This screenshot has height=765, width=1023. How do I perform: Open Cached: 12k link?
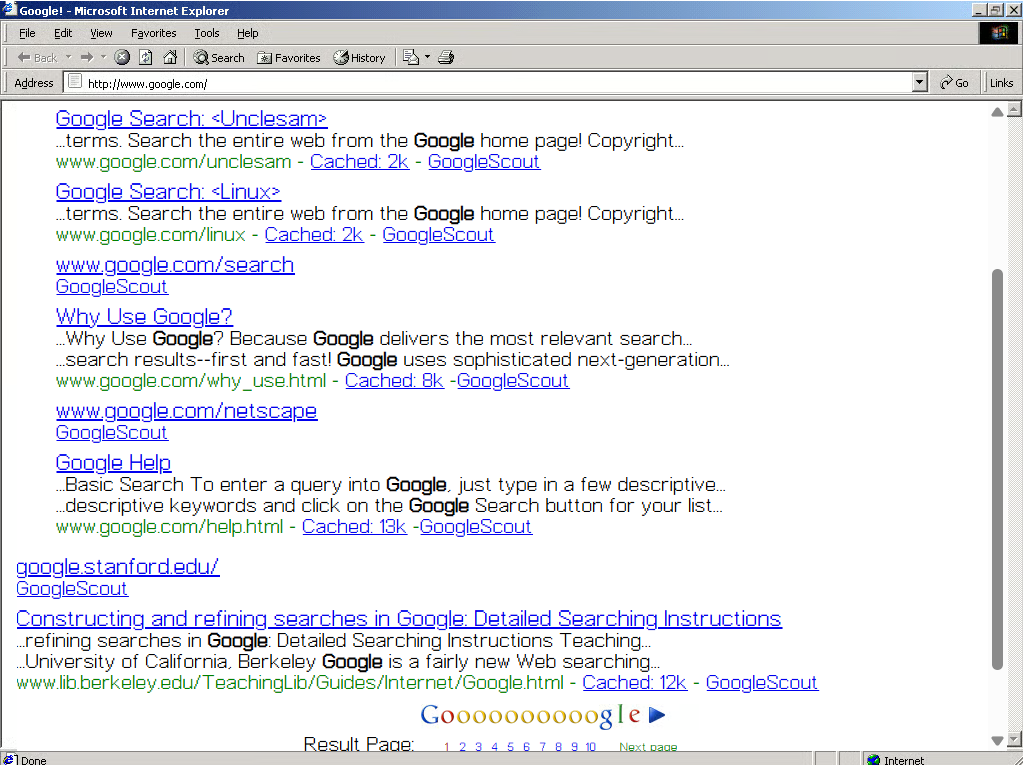click(x=635, y=683)
